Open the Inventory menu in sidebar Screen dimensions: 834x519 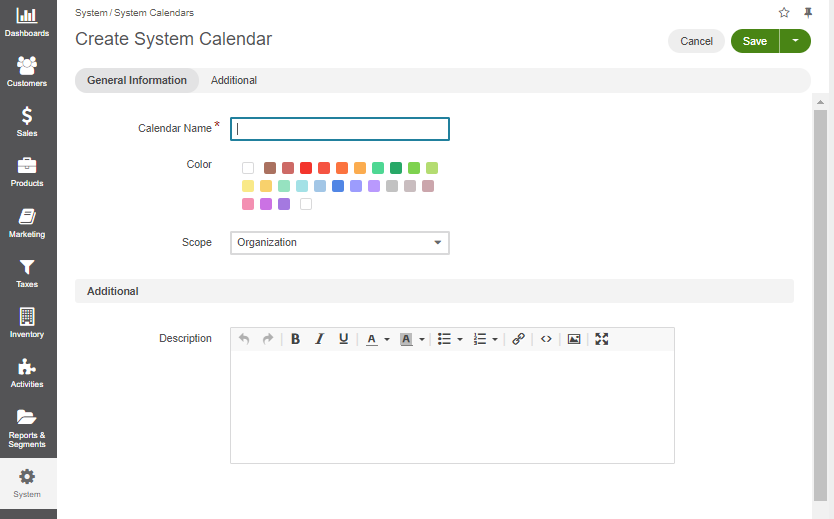(27, 323)
